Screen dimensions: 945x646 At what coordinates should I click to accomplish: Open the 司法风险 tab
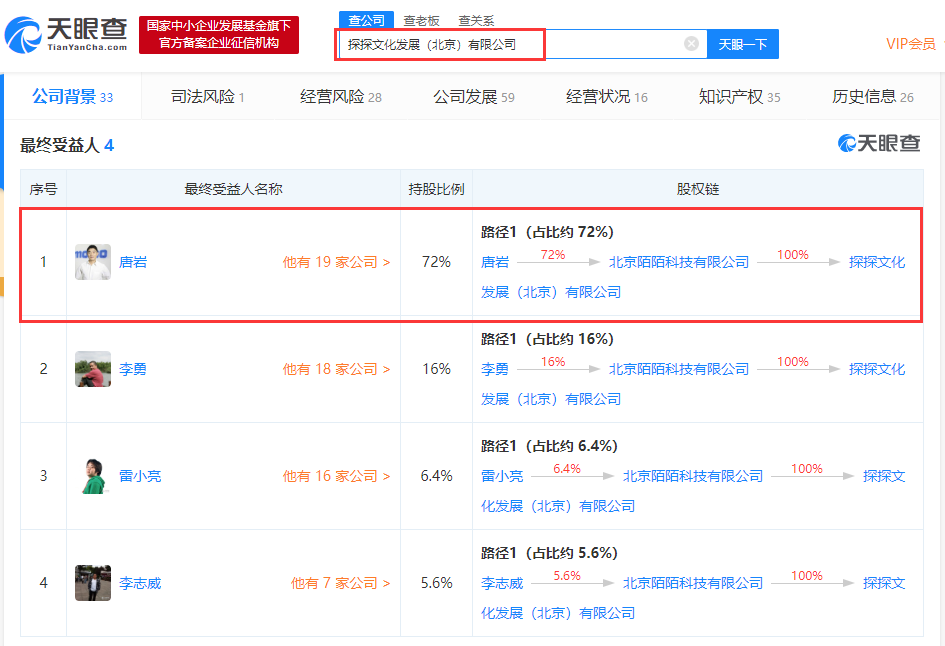coord(208,97)
